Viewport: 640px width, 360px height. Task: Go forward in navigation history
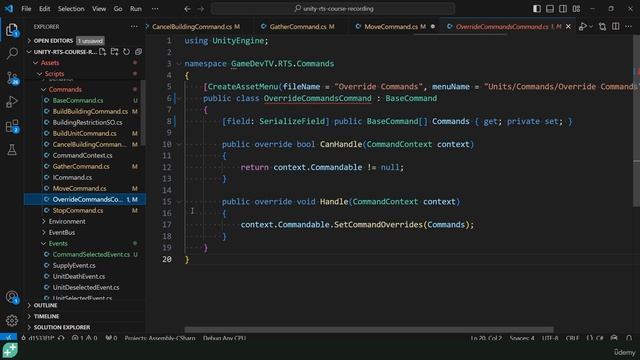(x=200, y=9)
